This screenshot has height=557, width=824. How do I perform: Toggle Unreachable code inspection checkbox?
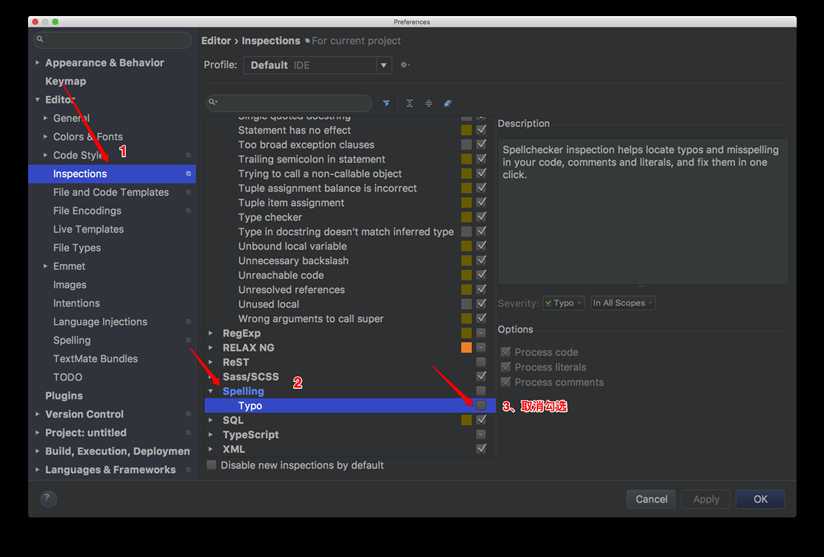481,274
